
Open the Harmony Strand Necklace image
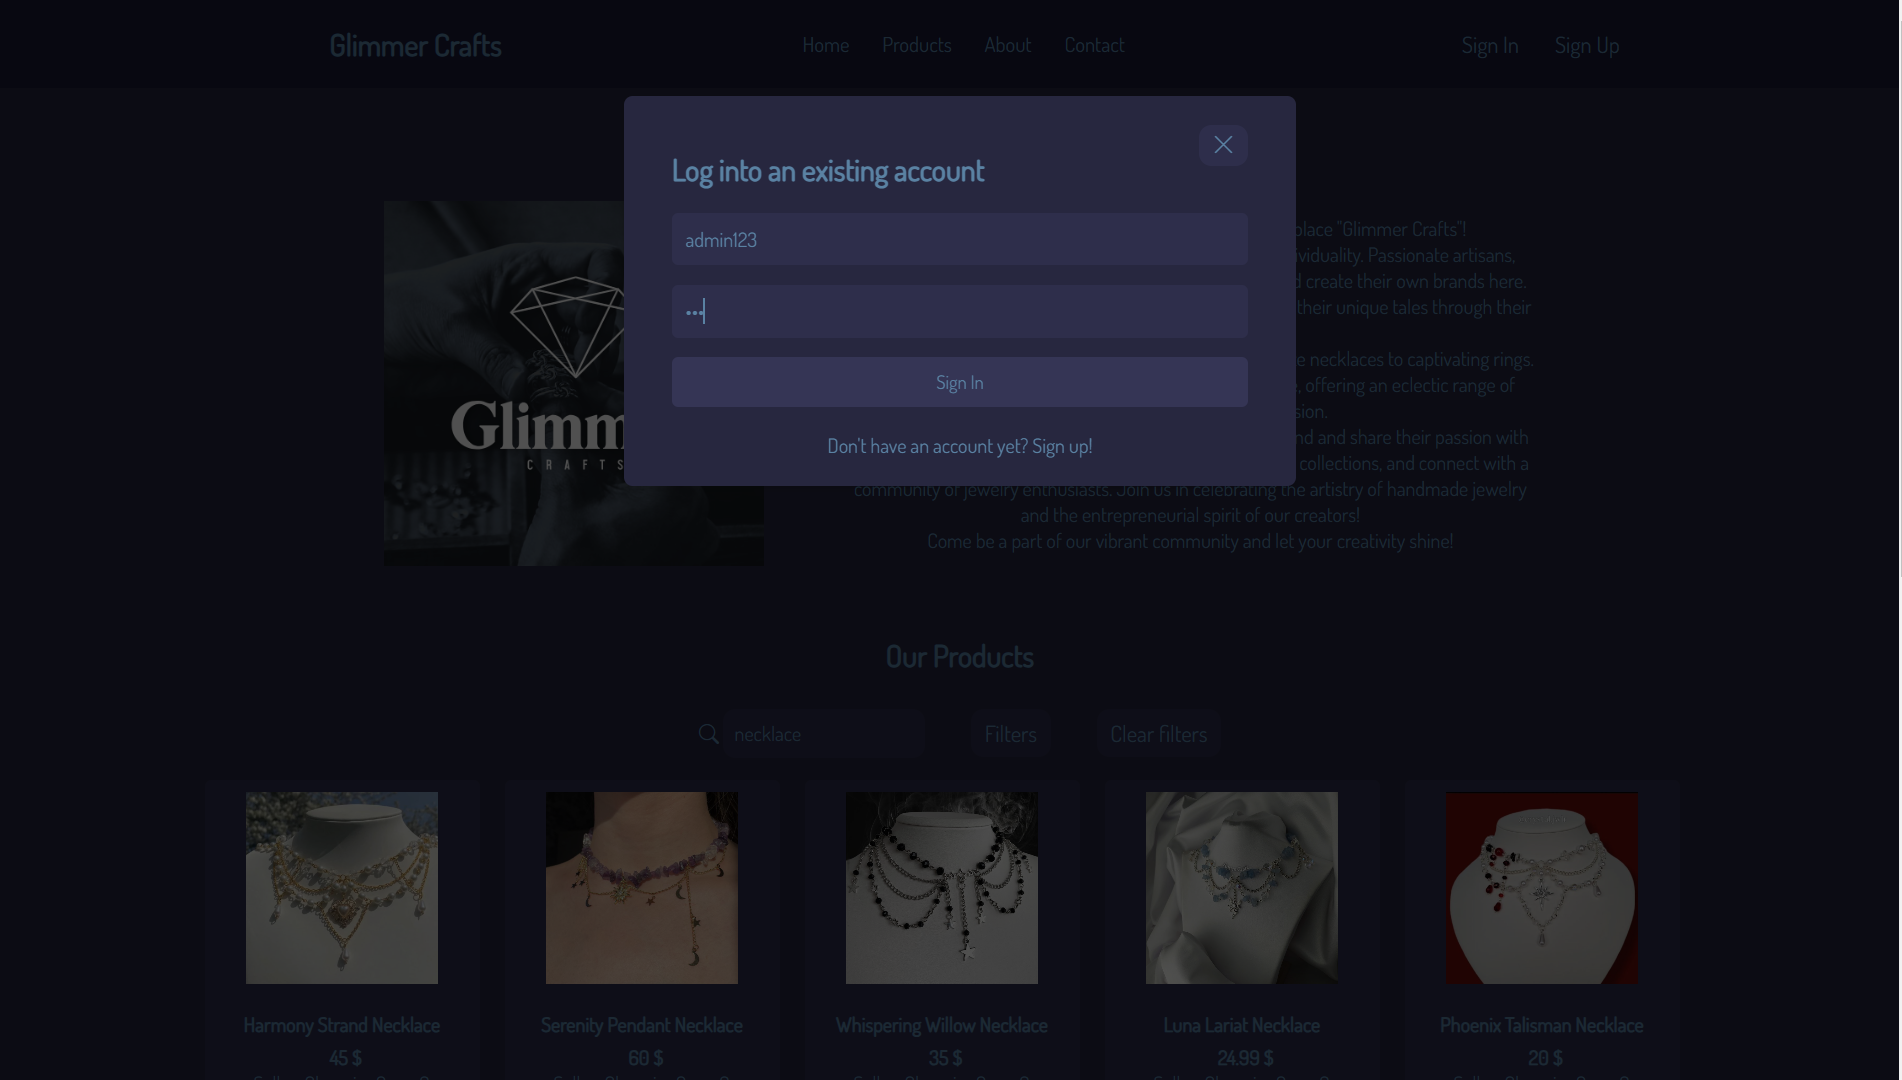[342, 888]
